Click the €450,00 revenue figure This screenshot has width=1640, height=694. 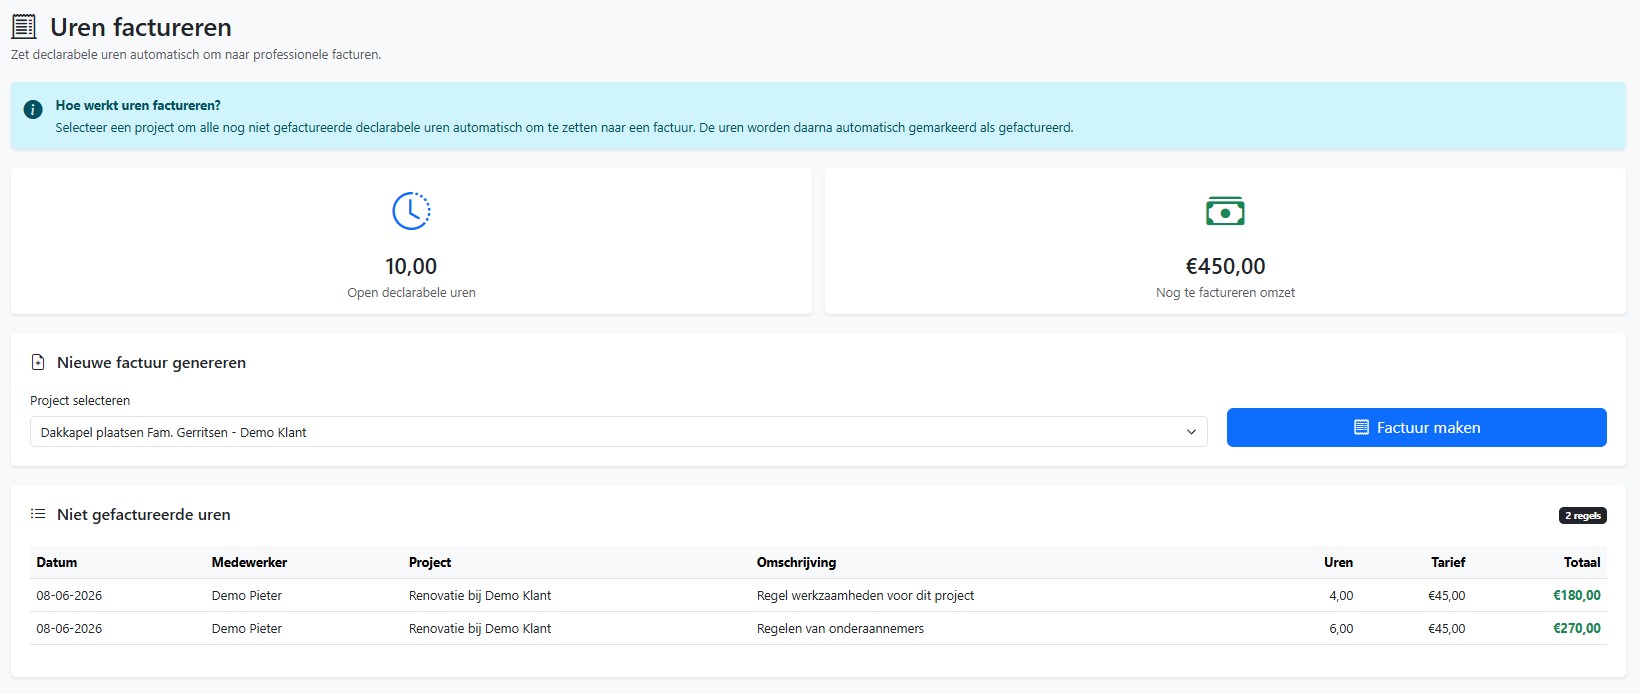pos(1225,266)
